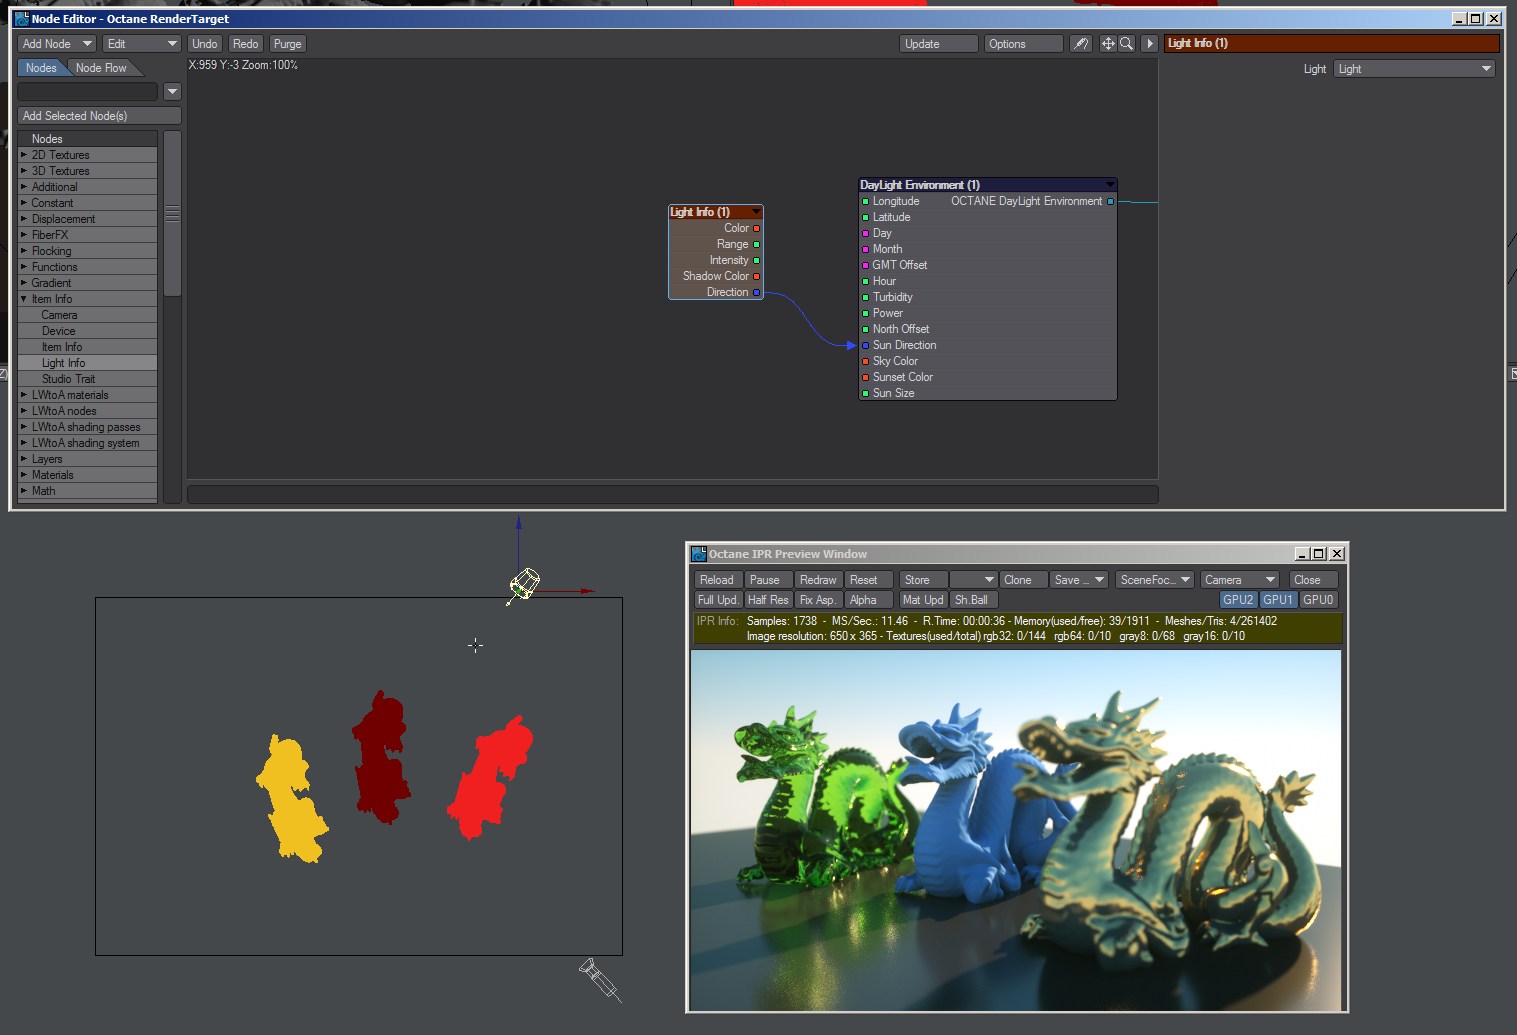Click the horizontal scrollbar below node canvas

click(673, 494)
